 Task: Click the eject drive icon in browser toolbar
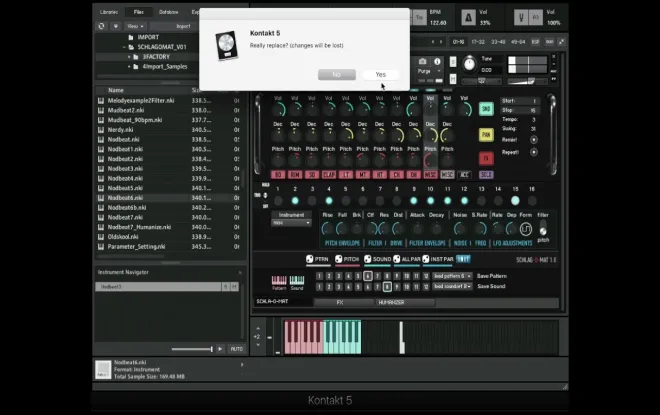point(116,26)
